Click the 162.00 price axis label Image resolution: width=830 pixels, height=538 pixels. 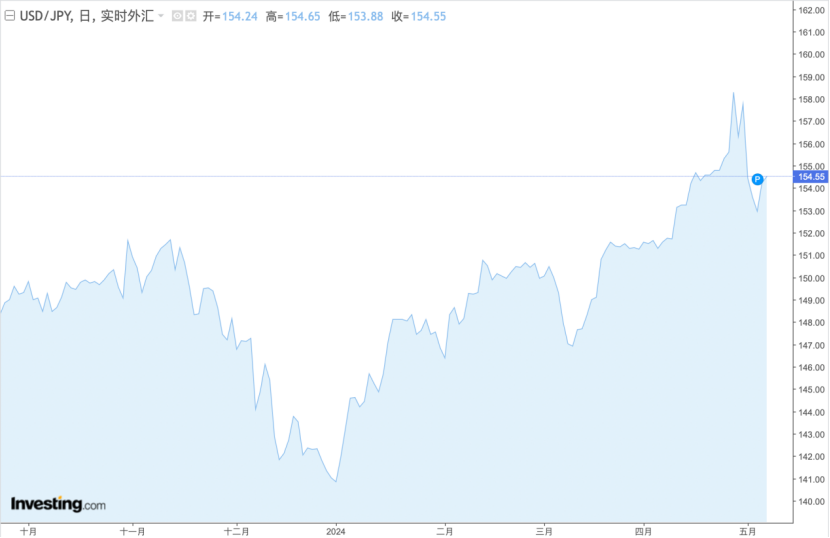click(x=811, y=10)
